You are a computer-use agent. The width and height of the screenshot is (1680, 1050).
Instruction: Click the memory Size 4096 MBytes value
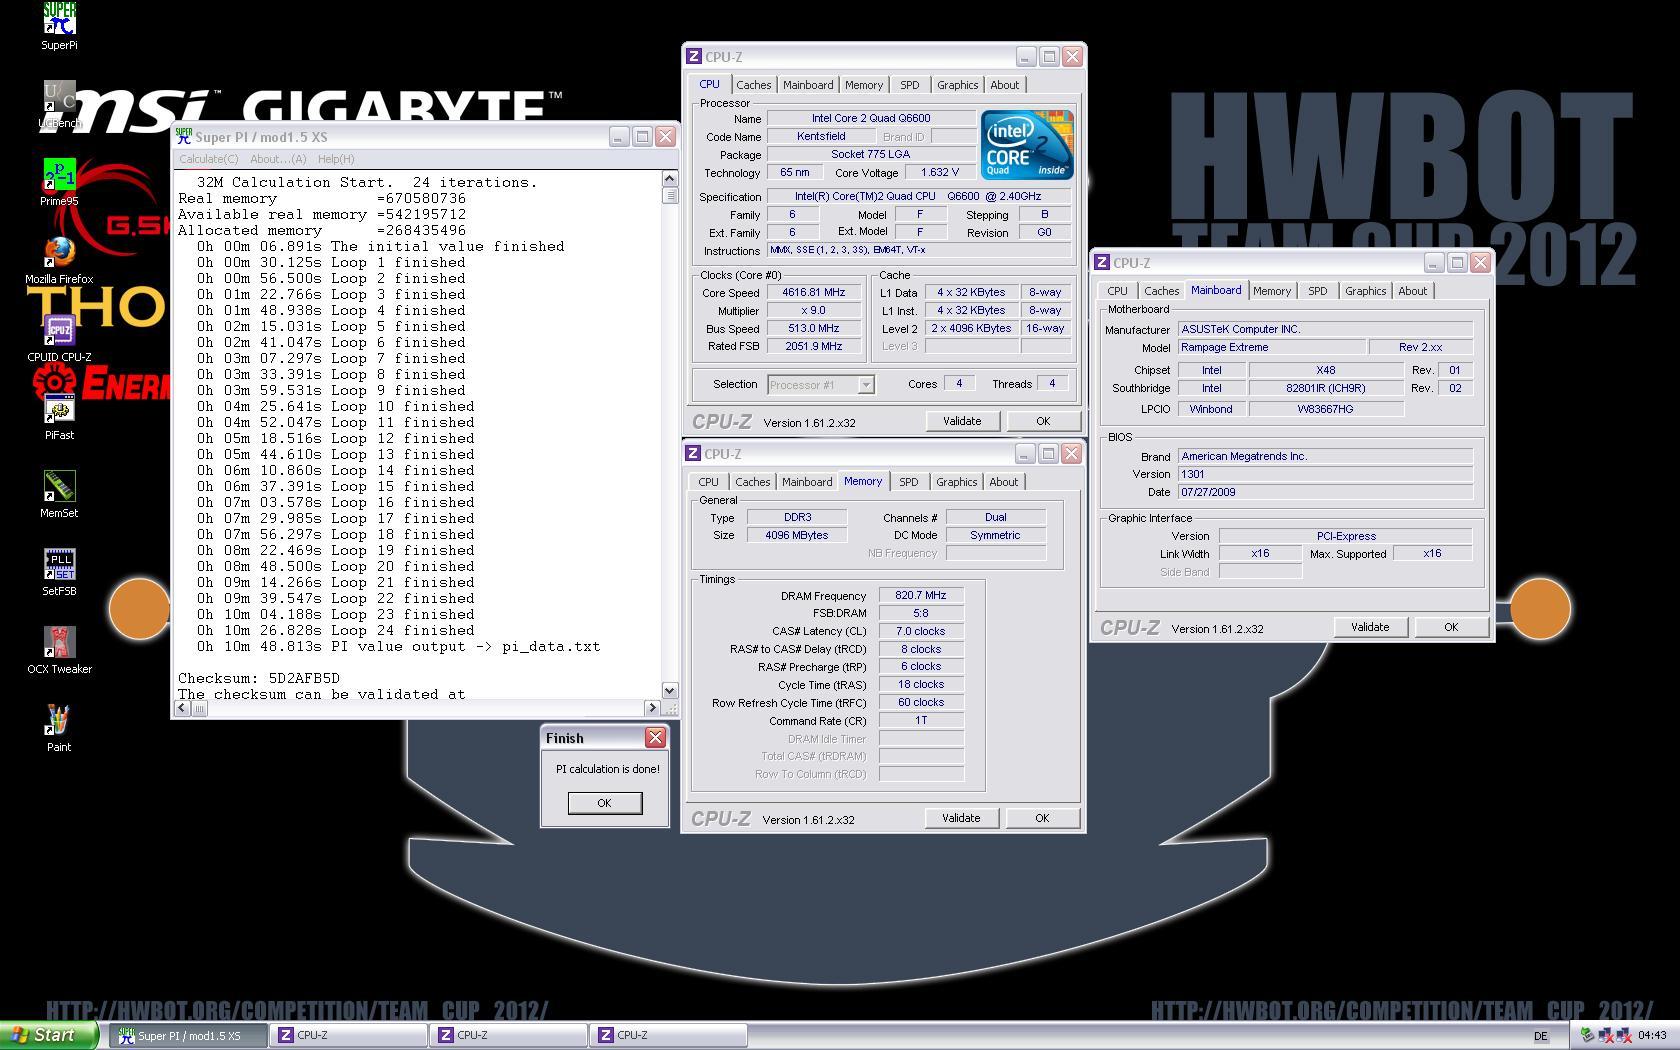(797, 535)
